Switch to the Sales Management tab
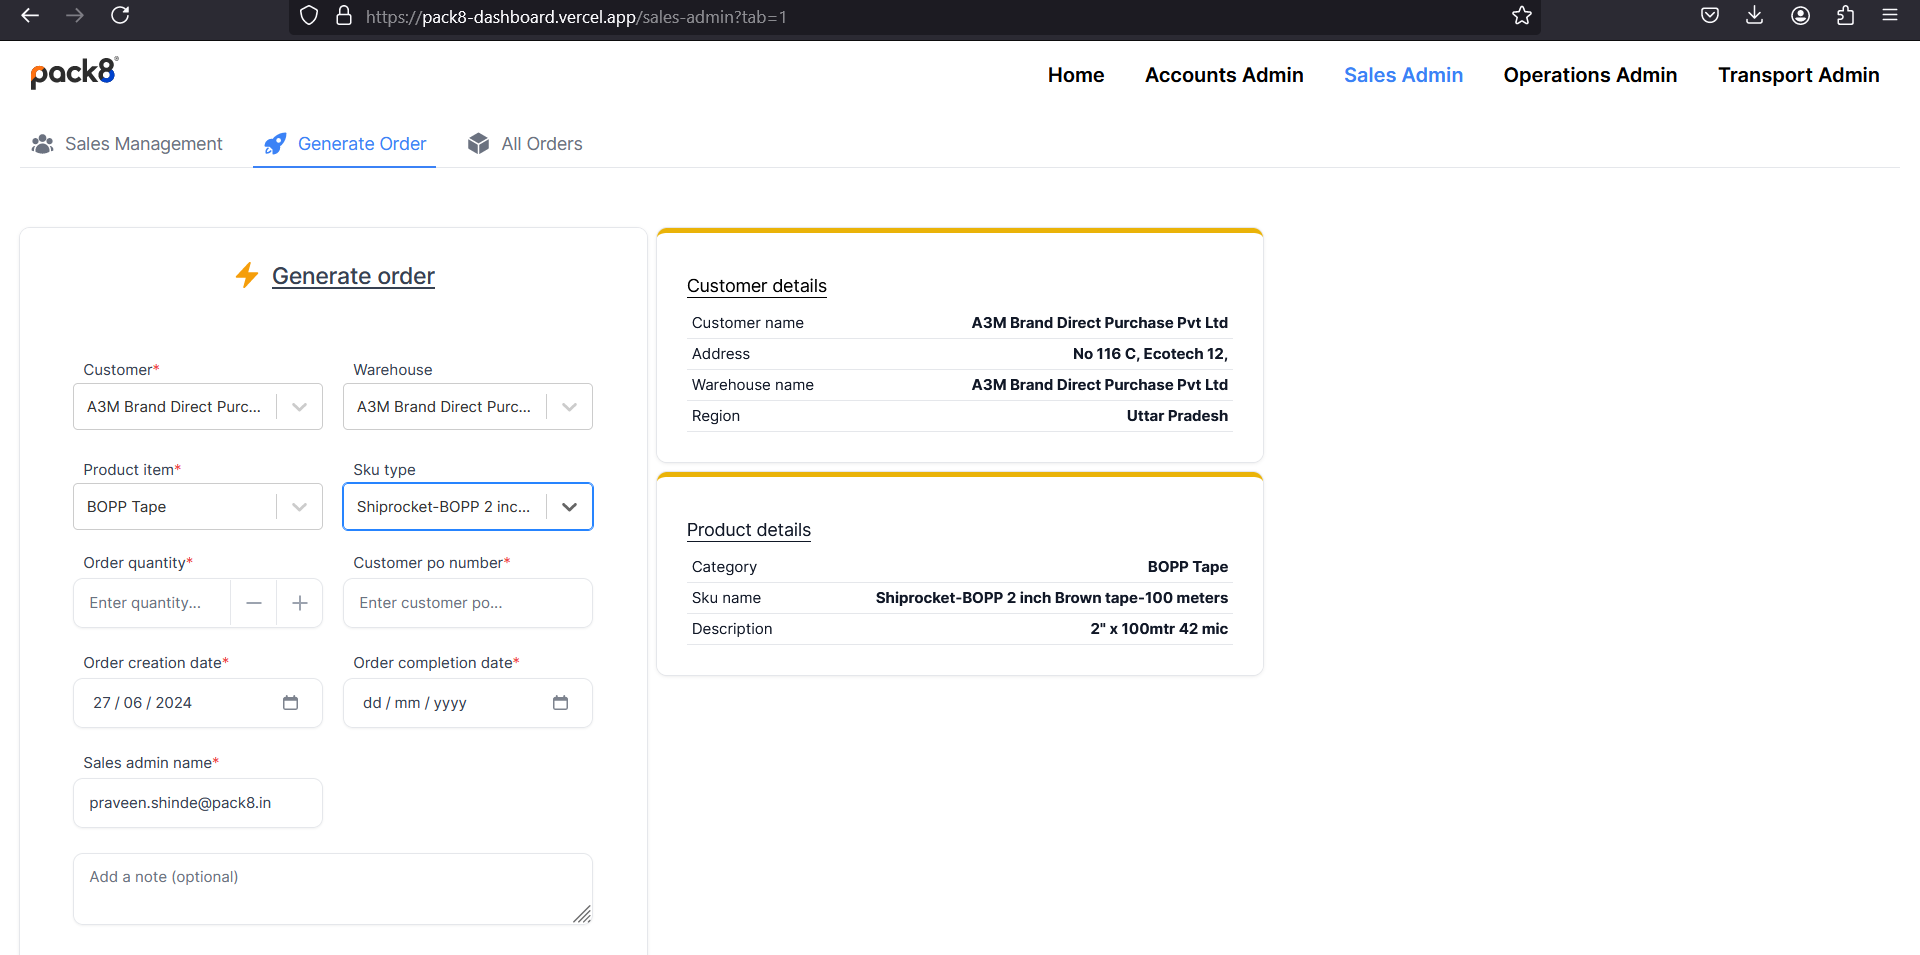 (x=127, y=144)
